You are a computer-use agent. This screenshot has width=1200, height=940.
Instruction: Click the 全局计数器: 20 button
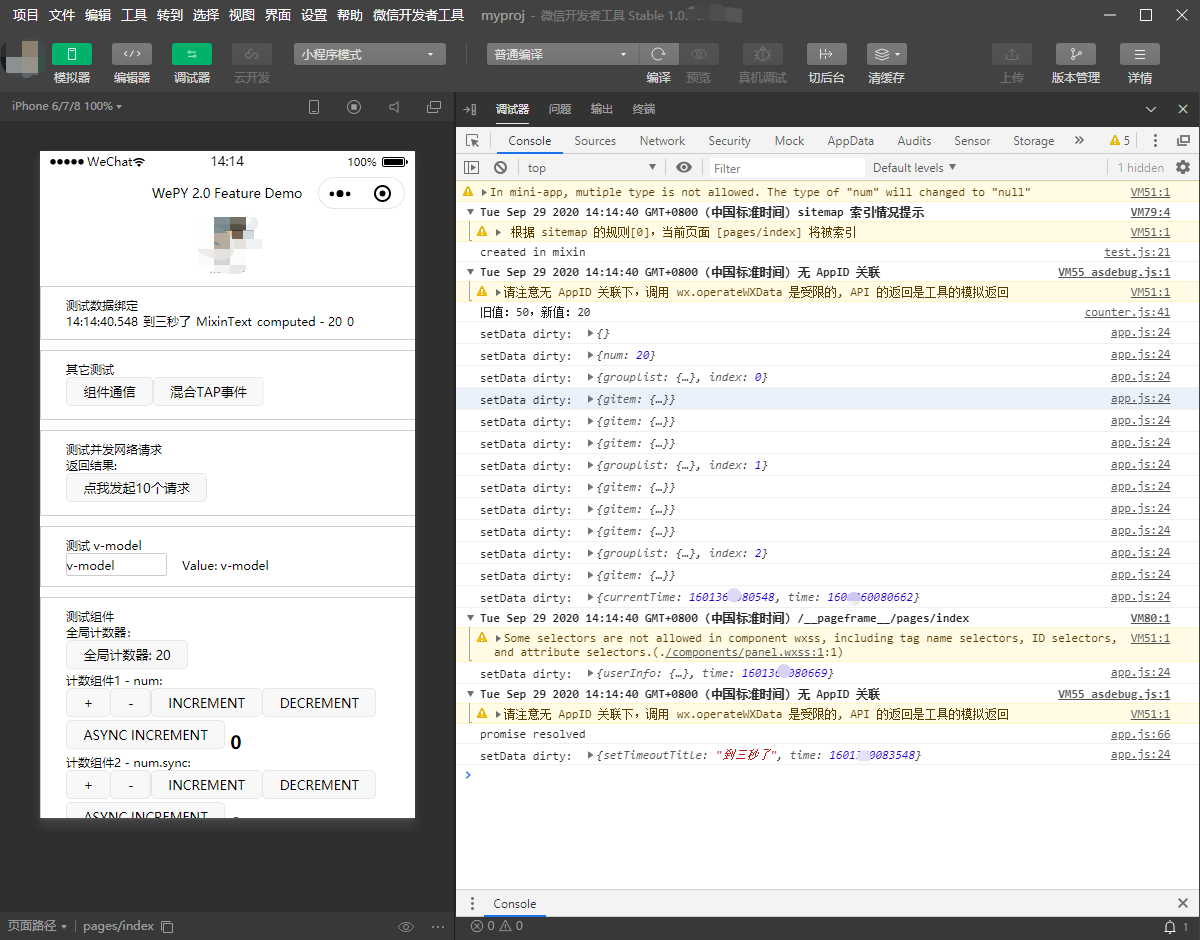coord(127,655)
